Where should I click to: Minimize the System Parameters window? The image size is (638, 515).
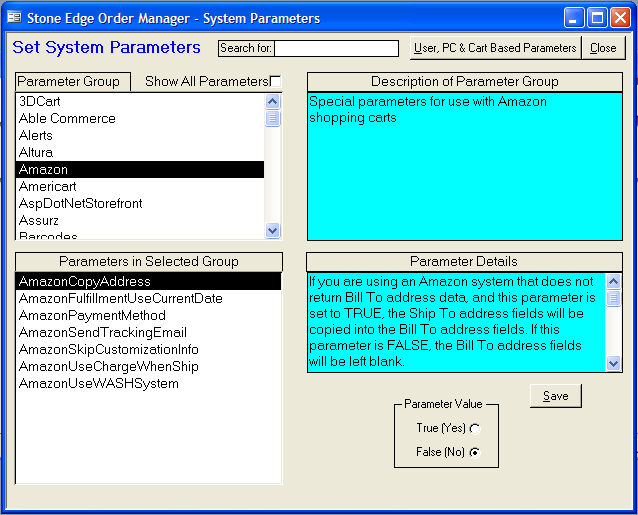[x=574, y=18]
